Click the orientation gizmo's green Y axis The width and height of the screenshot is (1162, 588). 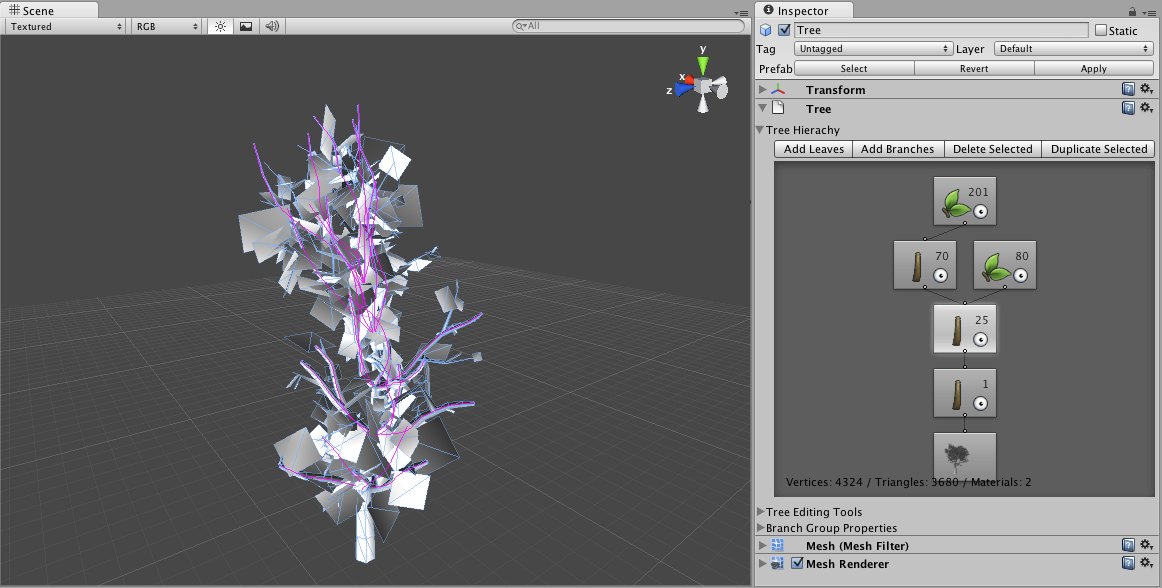(x=703, y=64)
